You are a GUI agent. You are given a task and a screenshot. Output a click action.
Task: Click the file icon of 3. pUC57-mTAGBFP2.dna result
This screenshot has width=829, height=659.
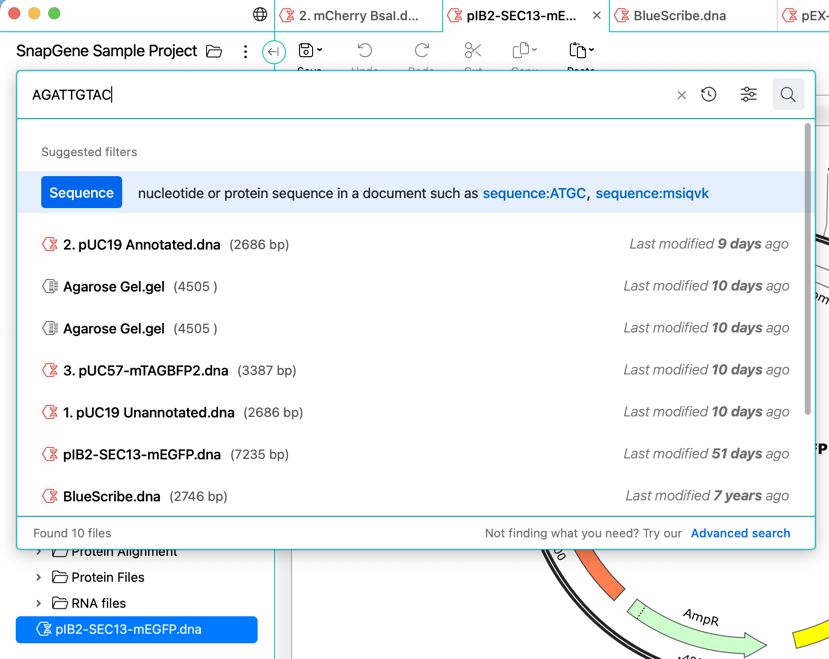tap(50, 370)
